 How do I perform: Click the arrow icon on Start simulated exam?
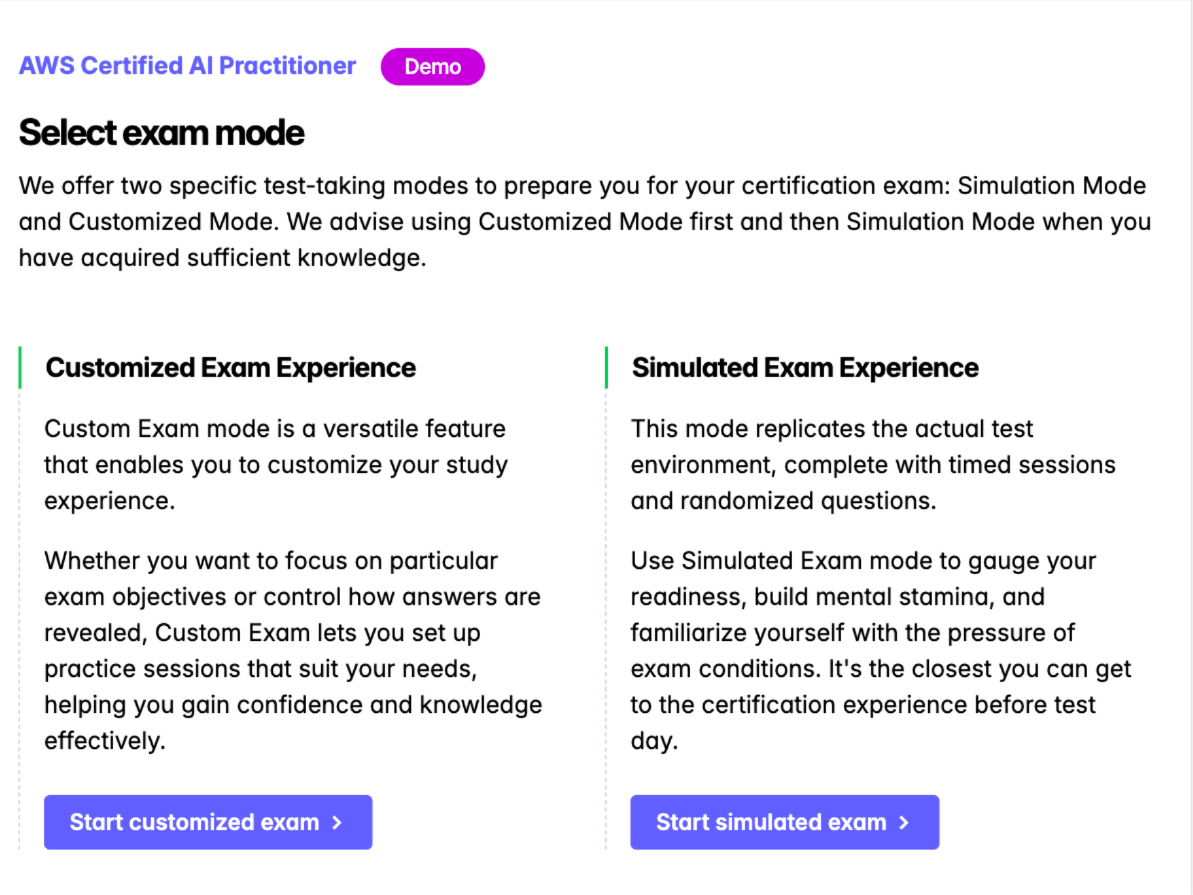point(904,822)
